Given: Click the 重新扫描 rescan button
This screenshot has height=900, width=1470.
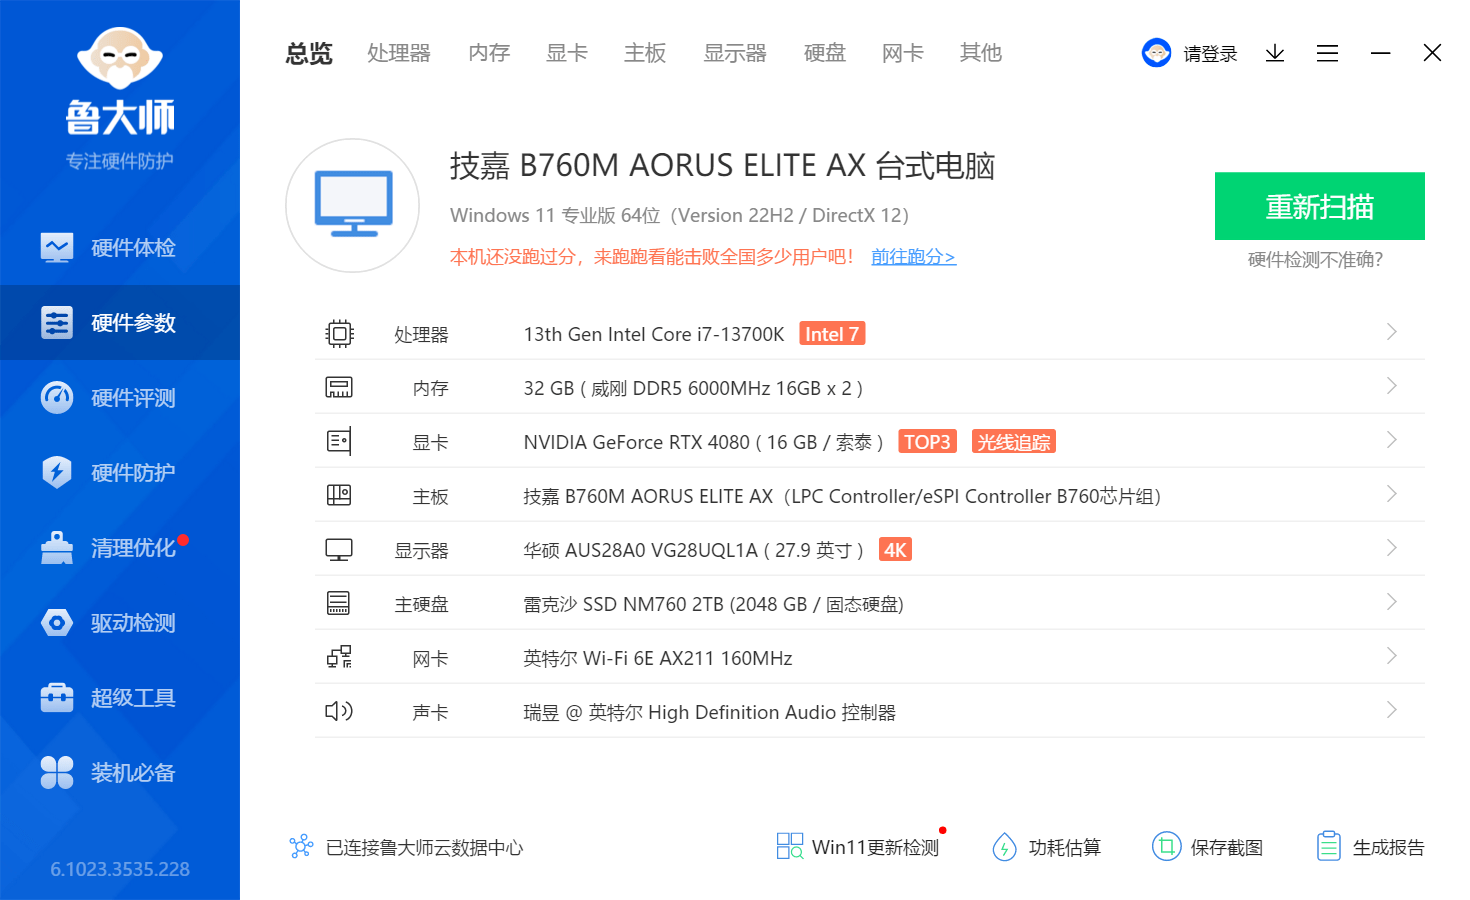Looking at the screenshot, I should click(x=1319, y=206).
